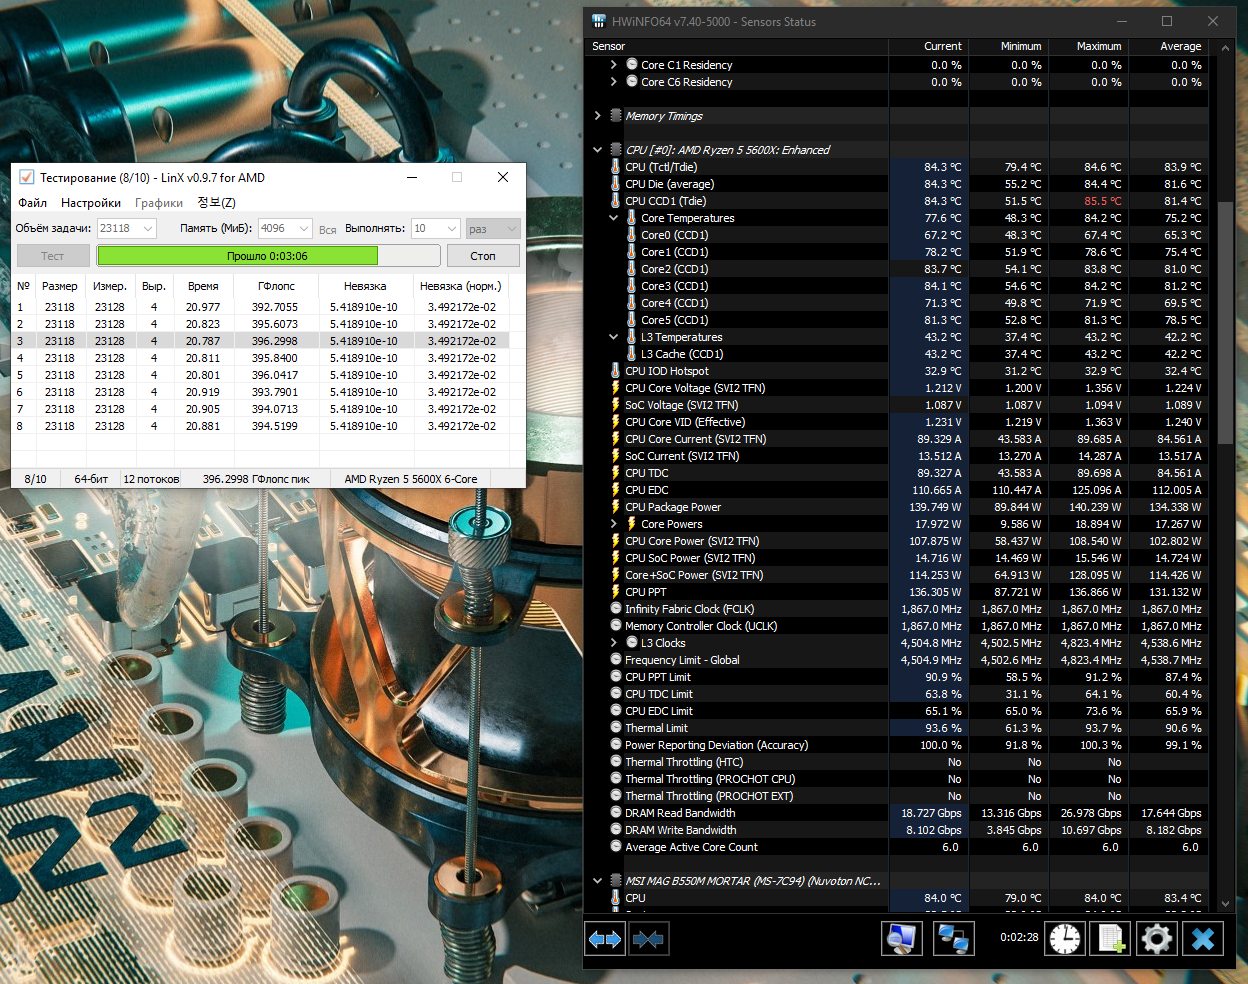
Task: Open HWiNFO sensor settings gear icon
Action: [1156, 939]
